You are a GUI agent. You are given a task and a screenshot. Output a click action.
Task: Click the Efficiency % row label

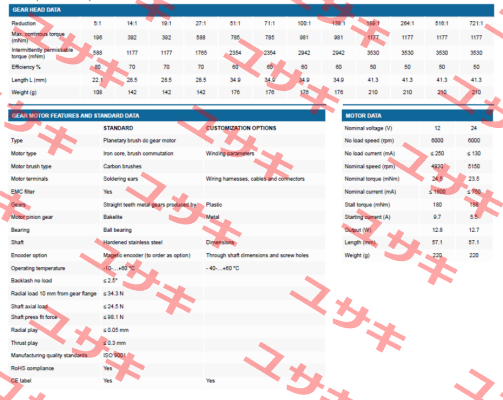[x=26, y=67]
